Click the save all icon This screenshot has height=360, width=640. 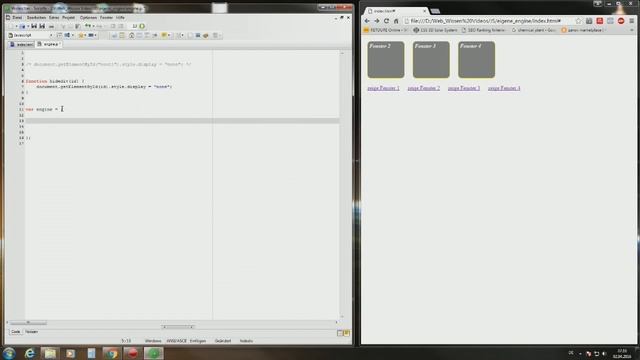[x=42, y=26]
